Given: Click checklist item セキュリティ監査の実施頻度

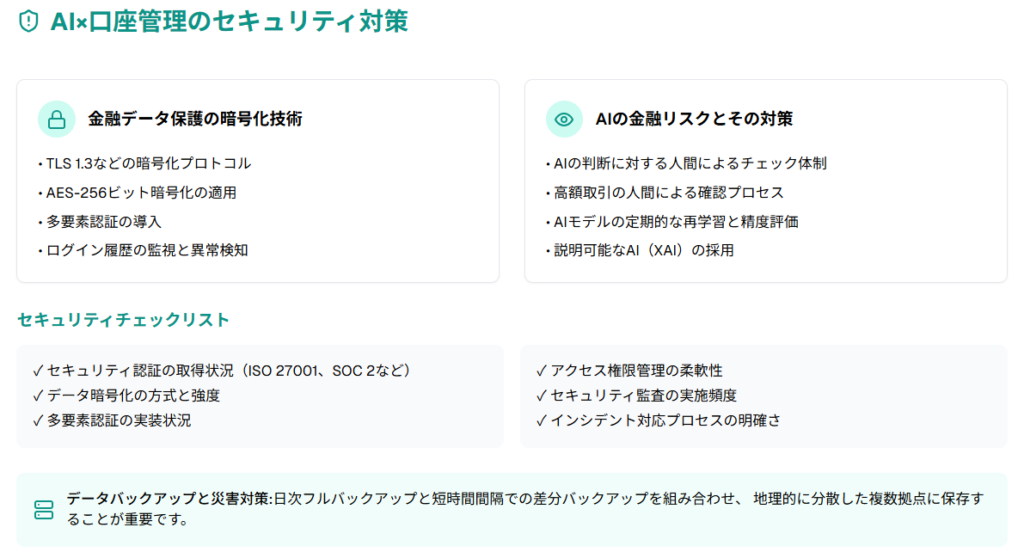Looking at the screenshot, I should pos(637,395).
